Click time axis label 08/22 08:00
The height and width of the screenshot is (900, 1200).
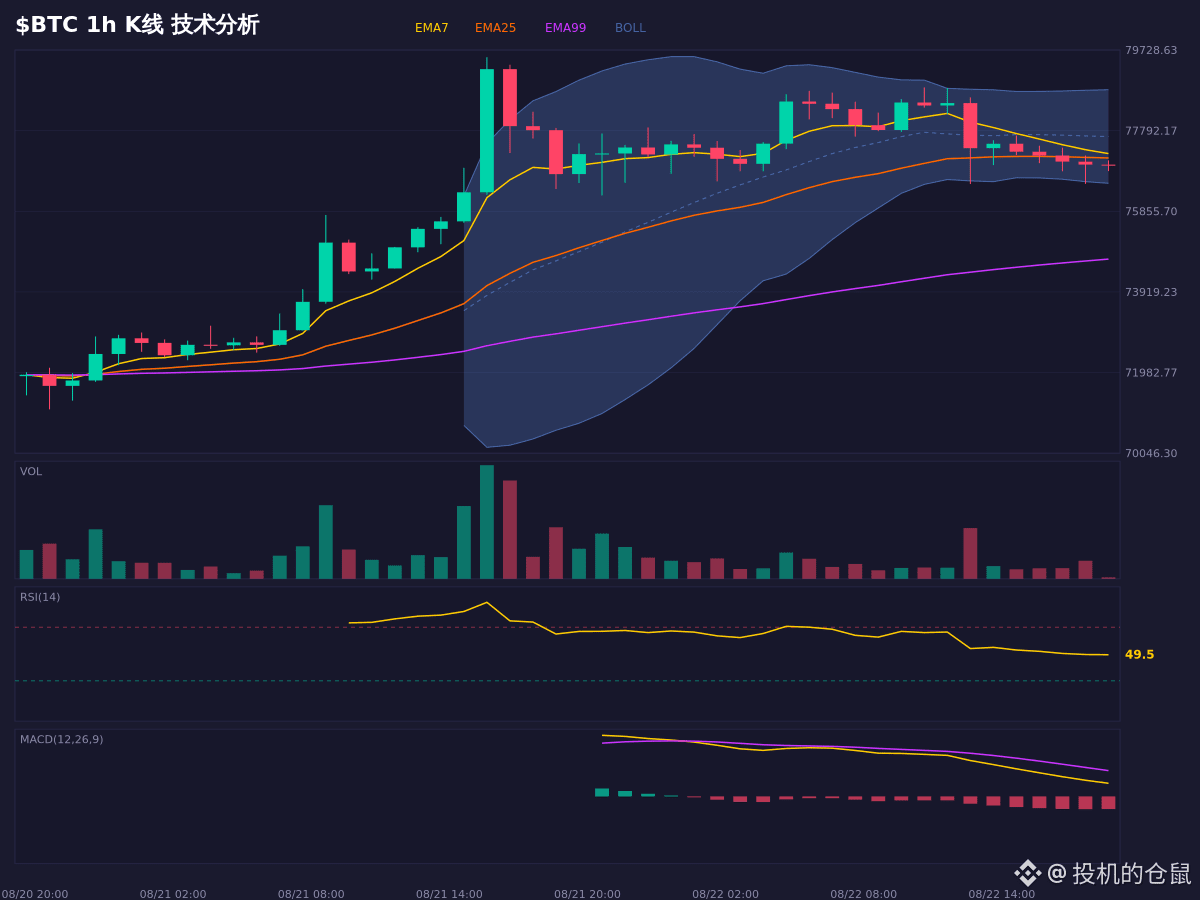863,894
